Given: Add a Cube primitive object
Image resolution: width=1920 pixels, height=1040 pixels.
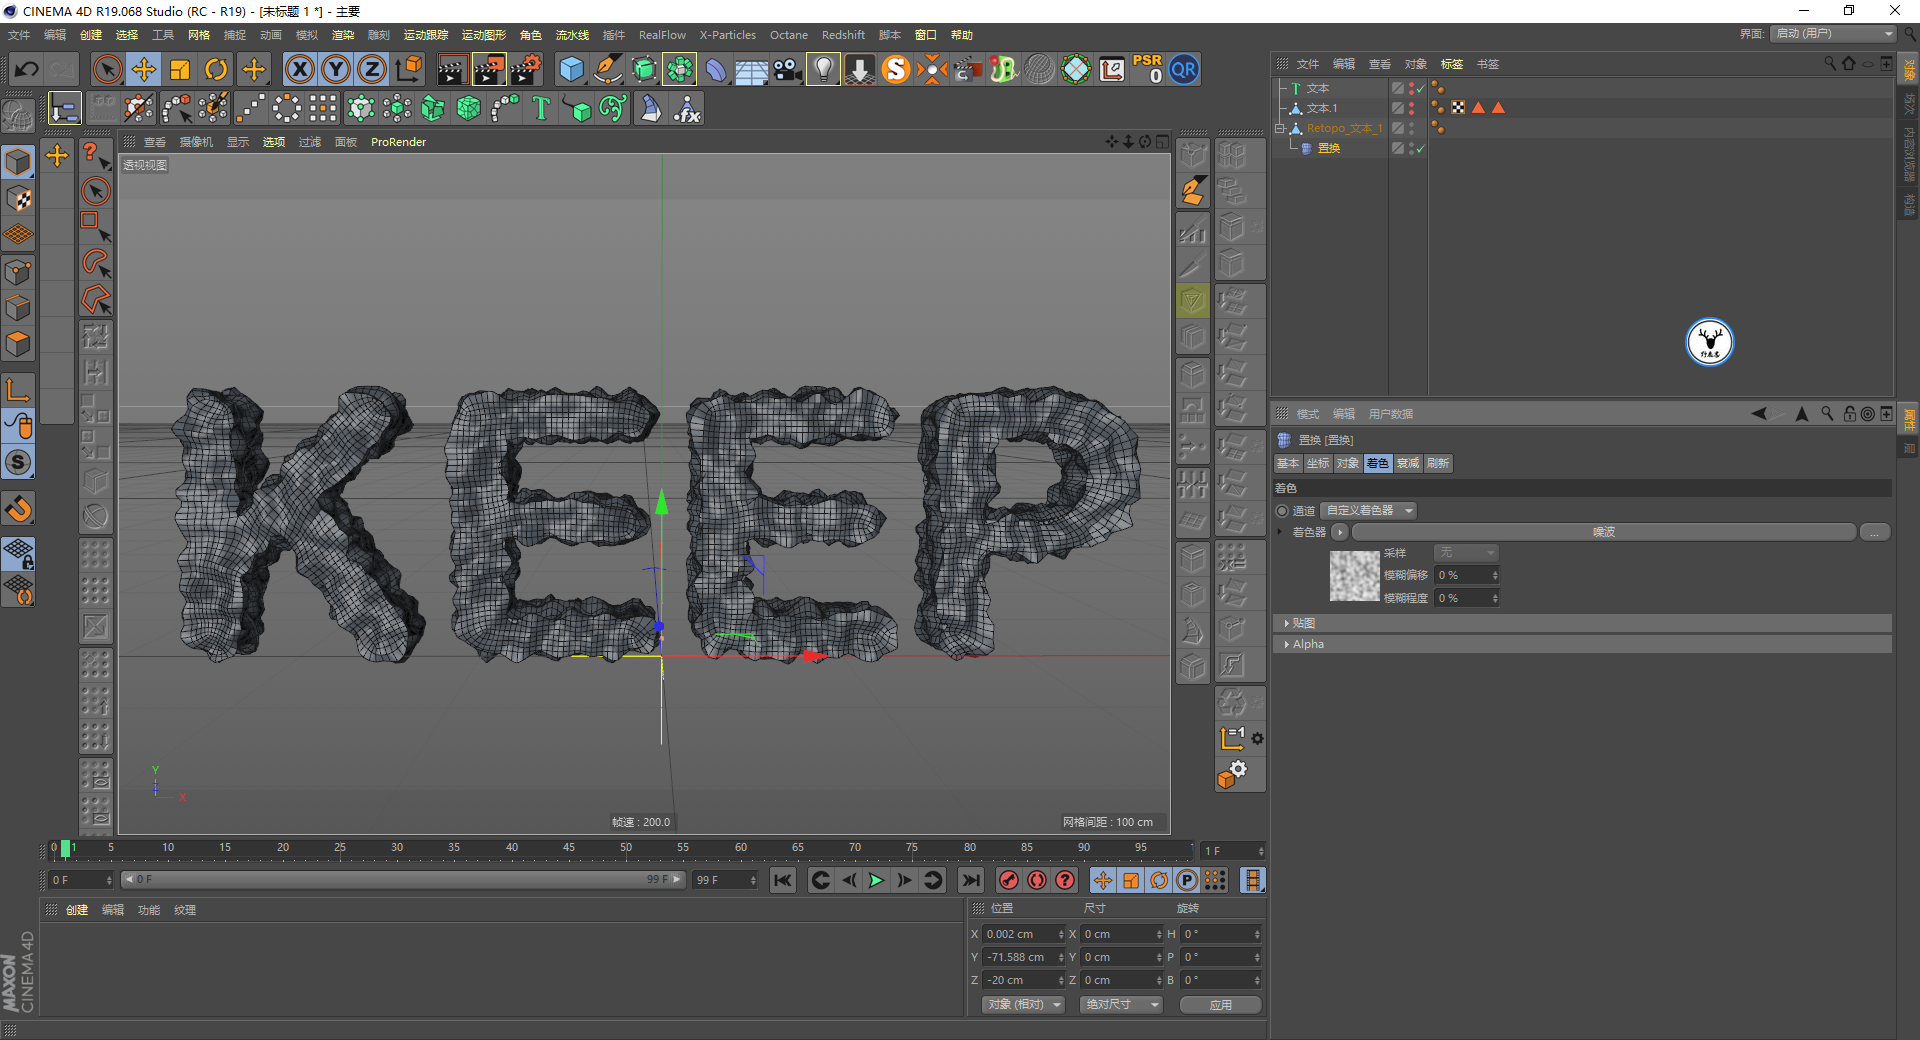Looking at the screenshot, I should [x=571, y=69].
